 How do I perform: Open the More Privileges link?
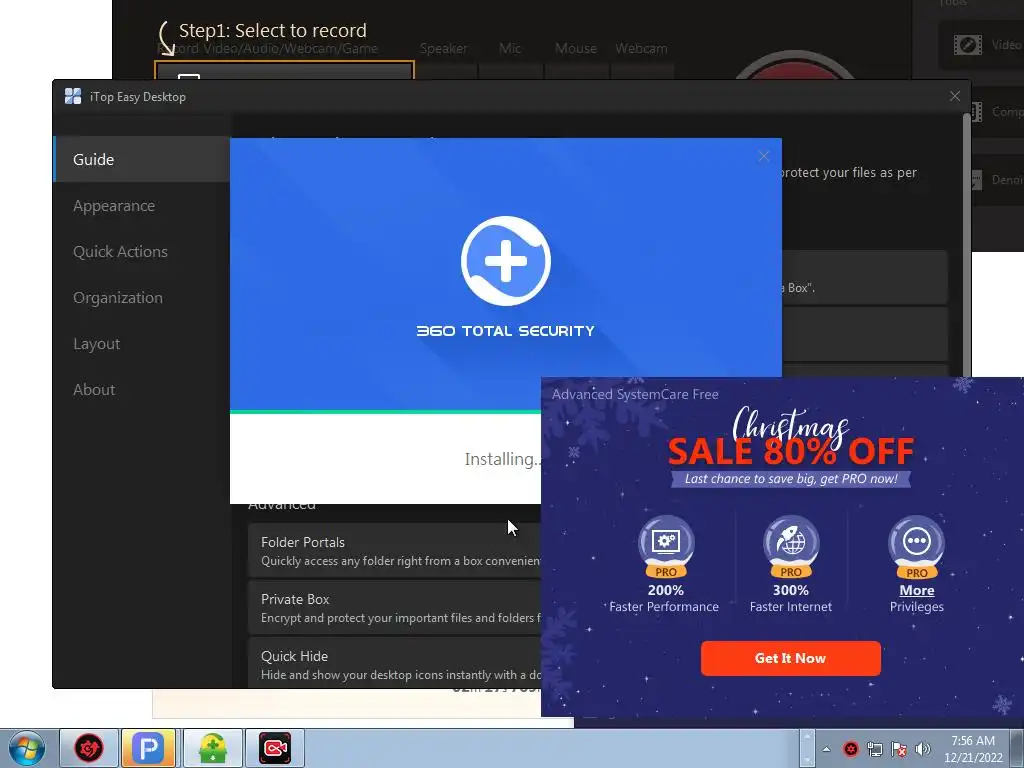tap(916, 590)
